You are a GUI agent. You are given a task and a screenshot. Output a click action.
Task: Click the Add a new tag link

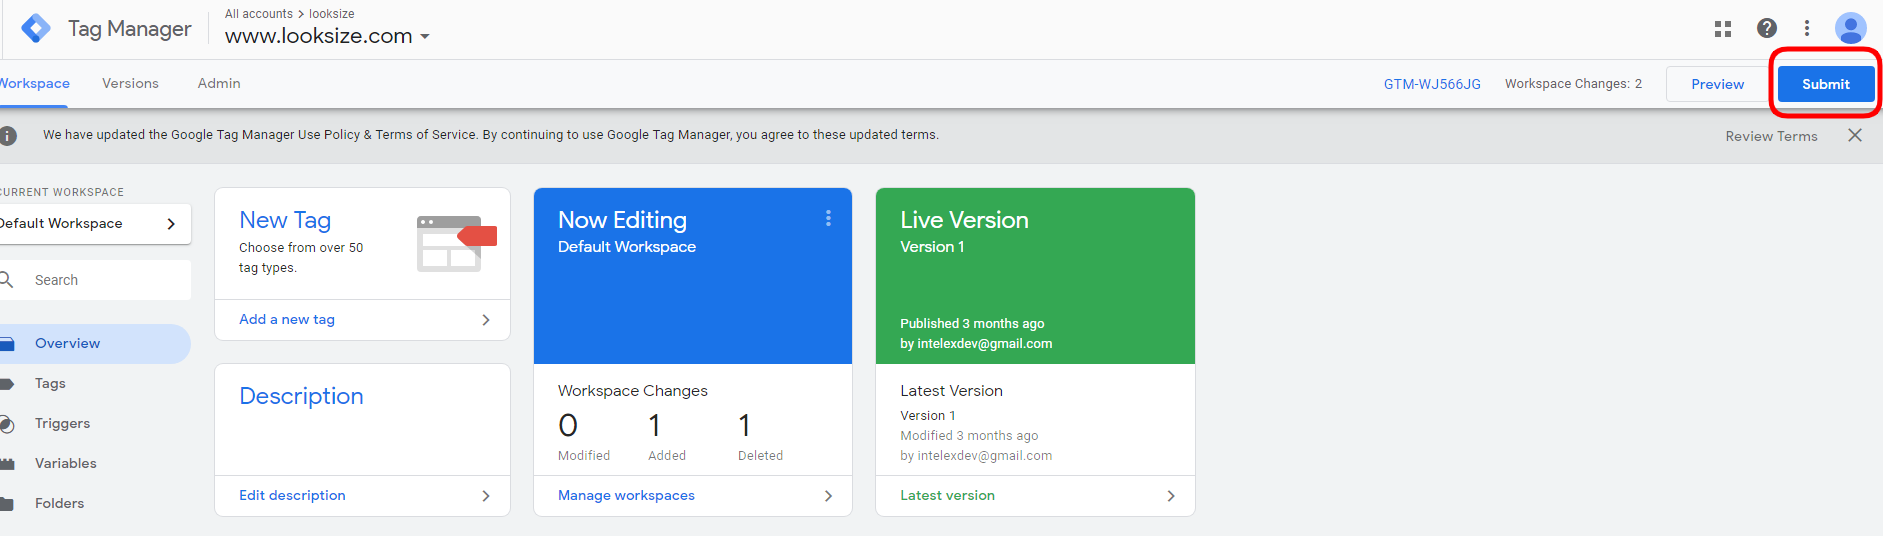(287, 320)
